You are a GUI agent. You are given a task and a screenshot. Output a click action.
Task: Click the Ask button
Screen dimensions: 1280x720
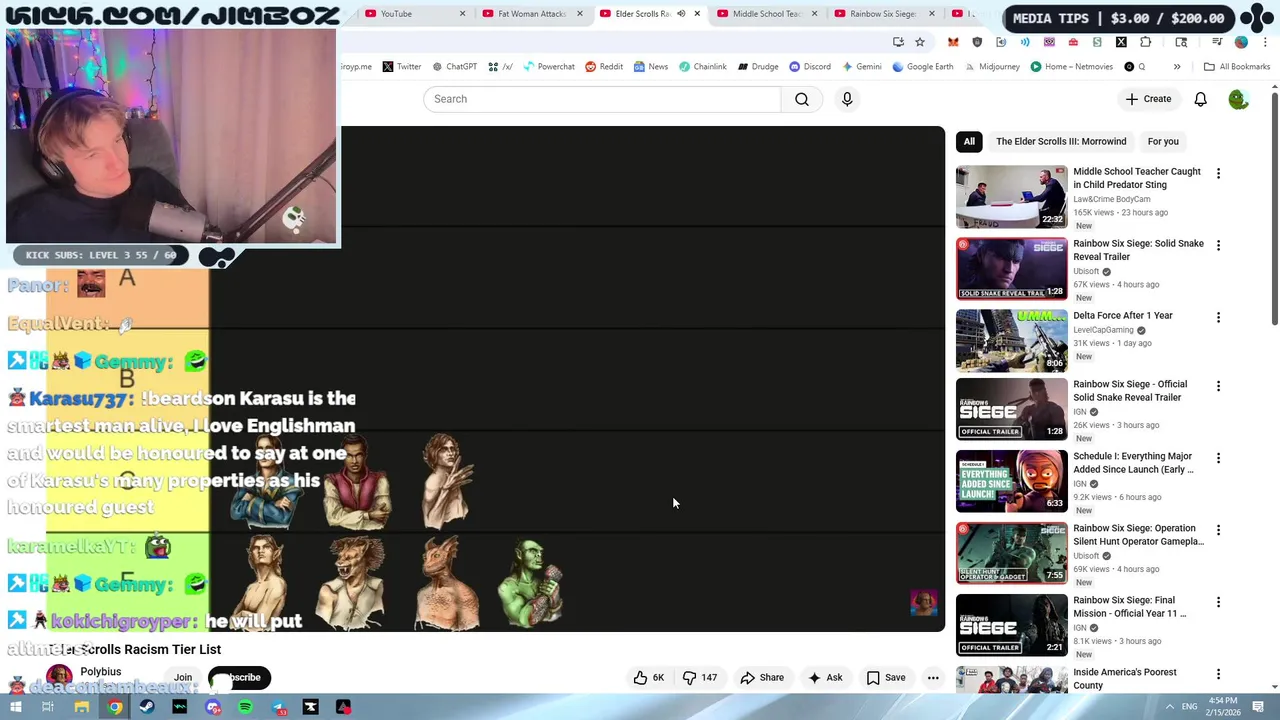point(825,677)
